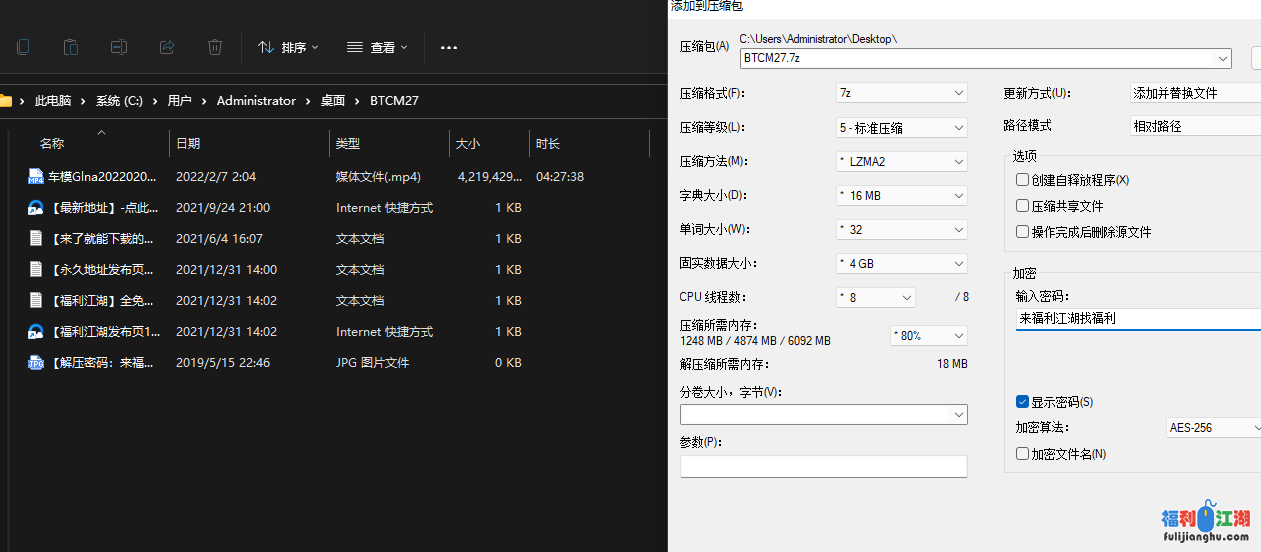Toggle the 显示密码 checkbox
Image resolution: width=1261 pixels, height=552 pixels.
1022,402
